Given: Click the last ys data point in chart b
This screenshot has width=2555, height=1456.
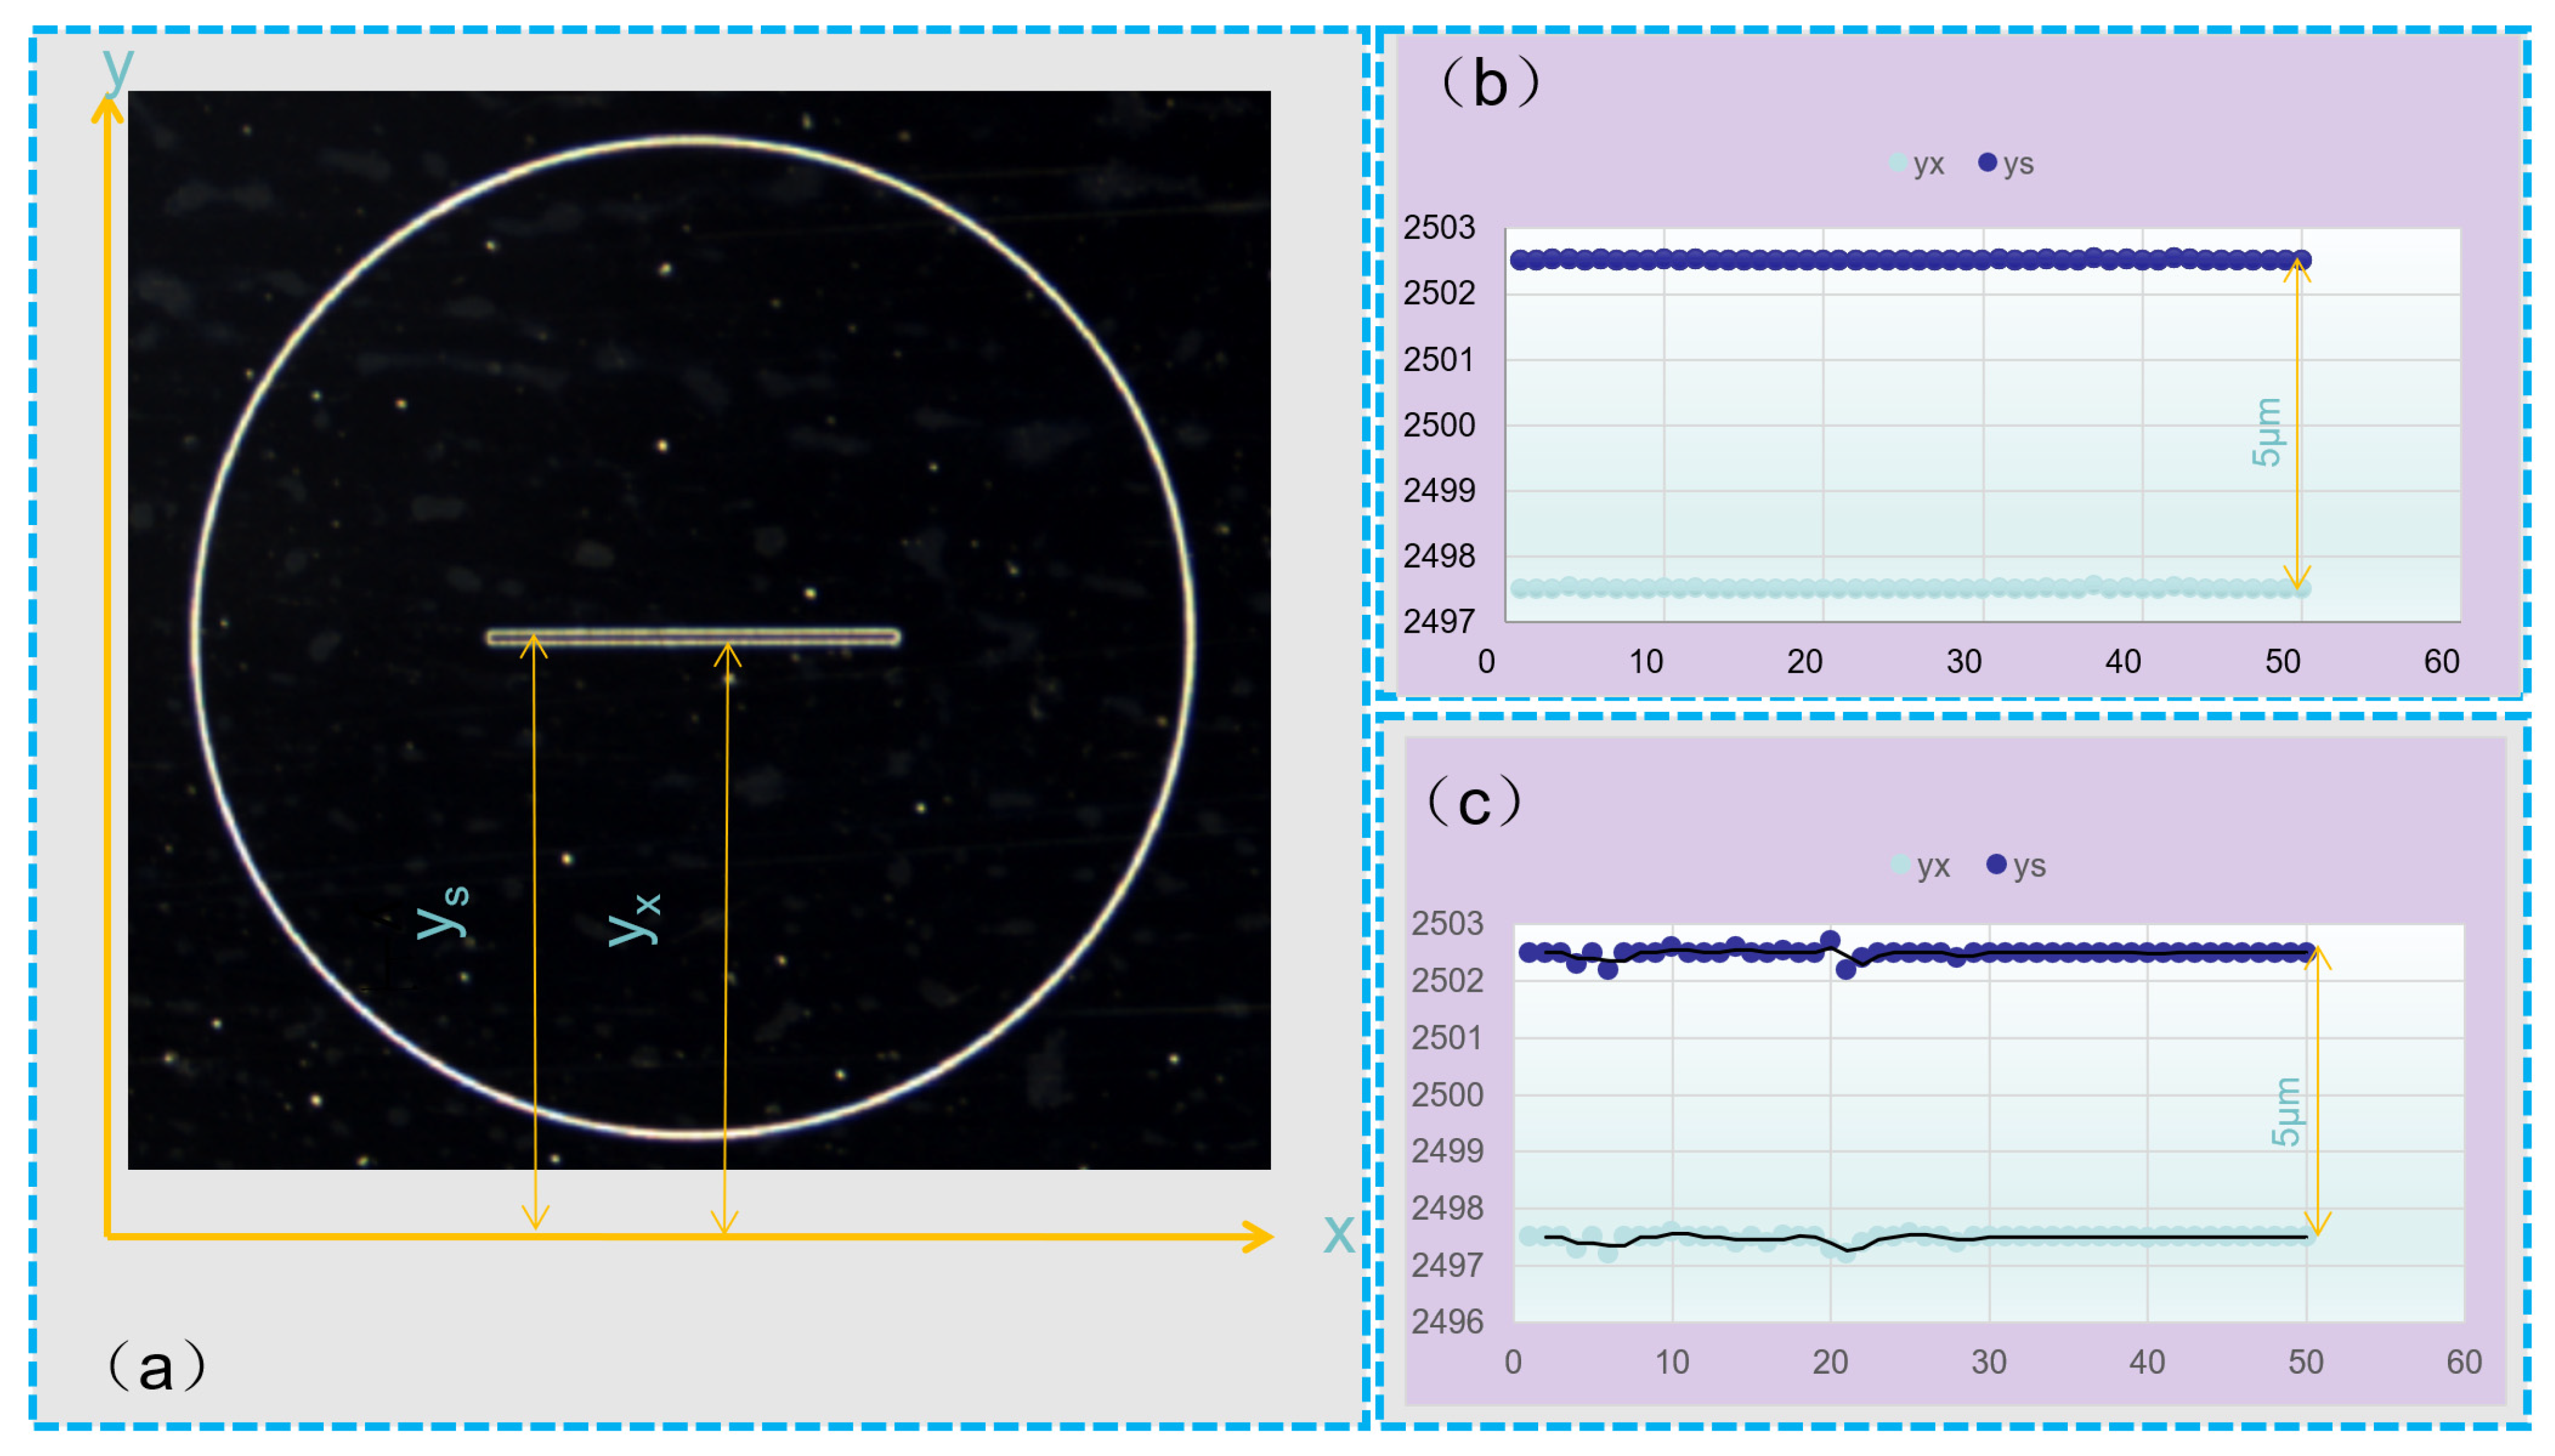Looking at the screenshot, I should (2301, 260).
